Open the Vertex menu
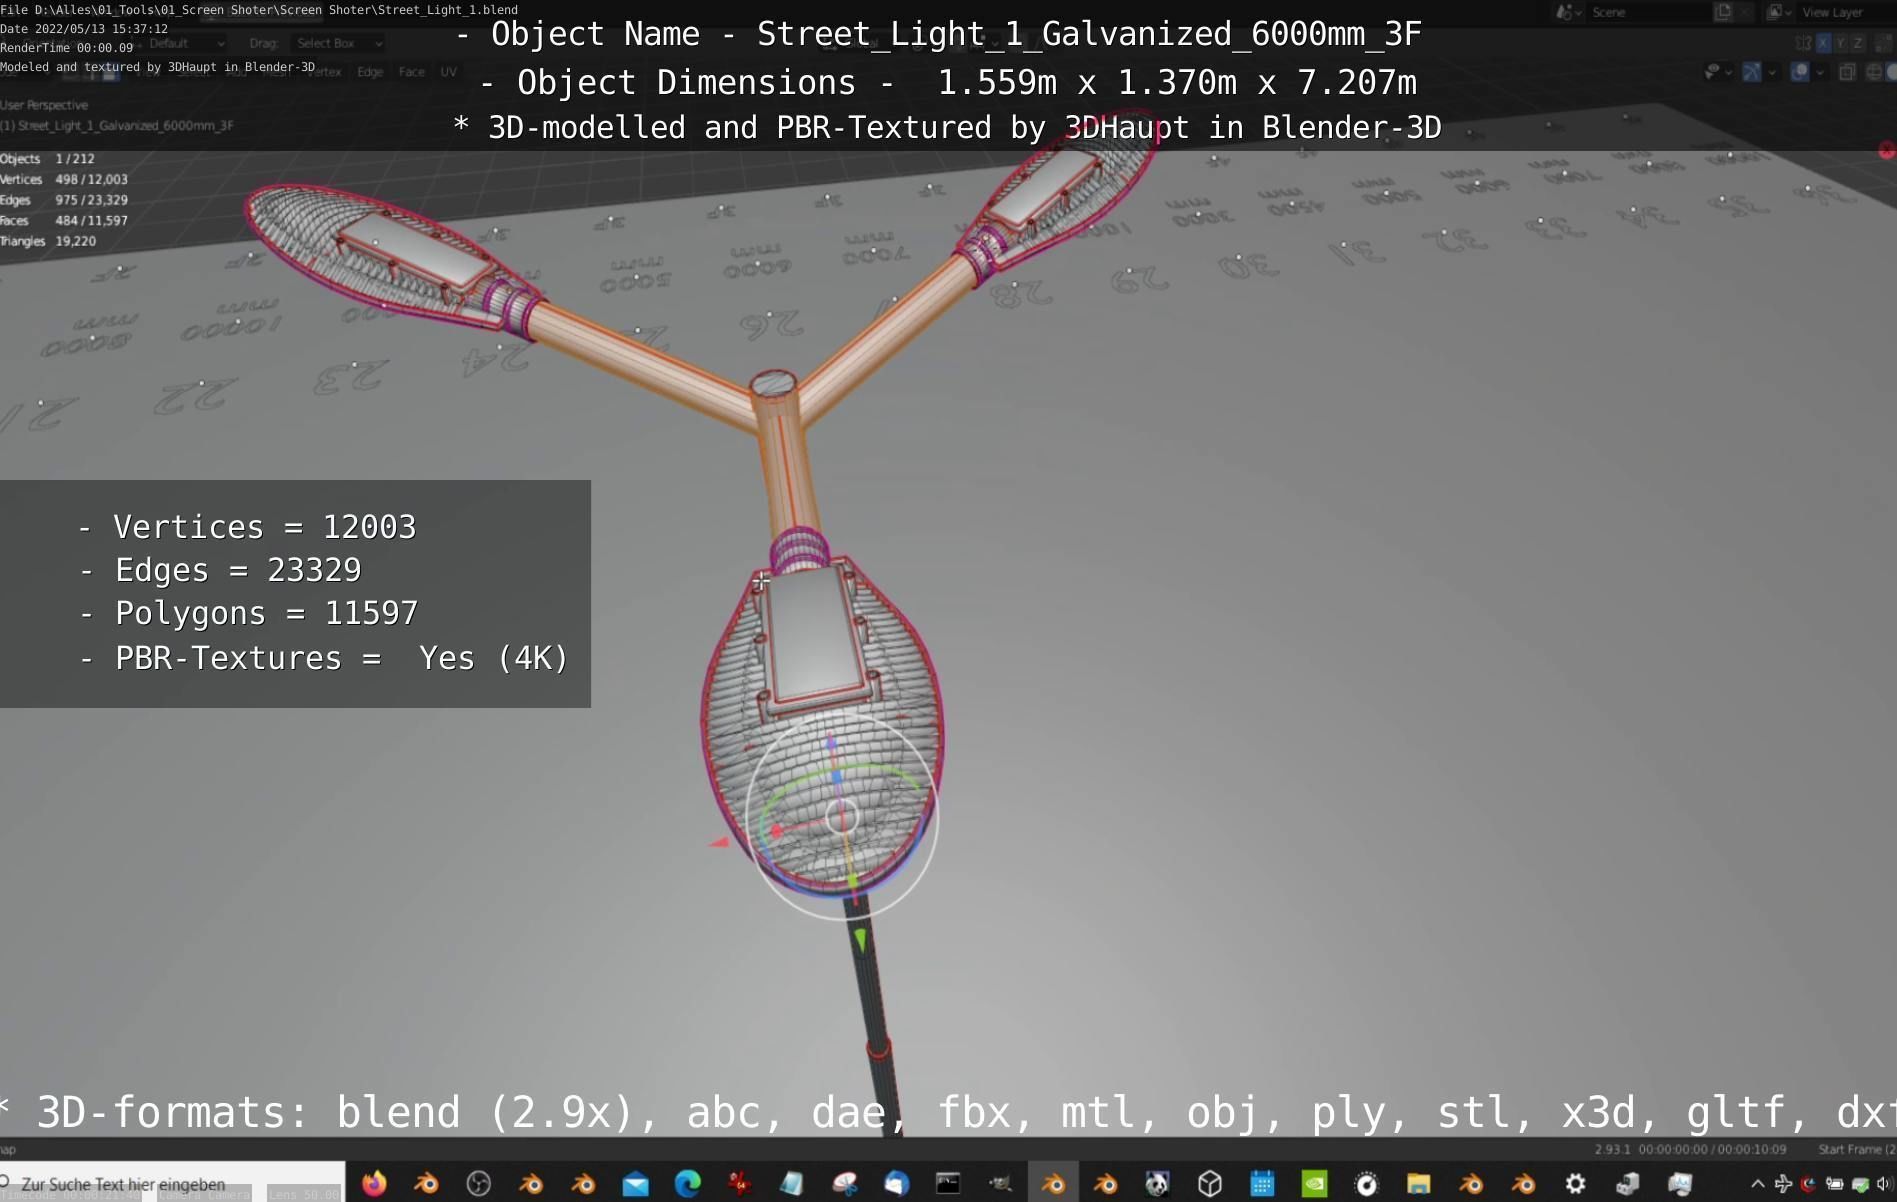Image resolution: width=1897 pixels, height=1202 pixels. (326, 72)
